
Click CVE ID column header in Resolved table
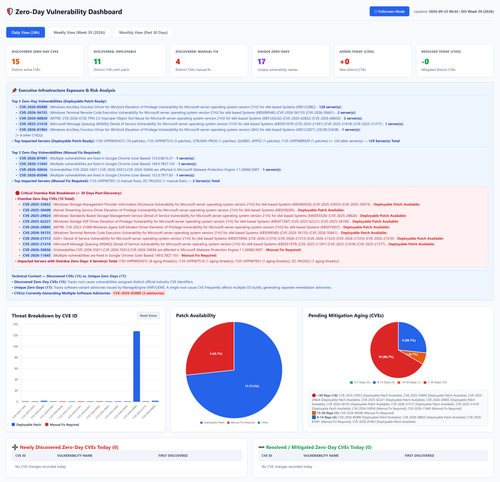tap(267, 456)
